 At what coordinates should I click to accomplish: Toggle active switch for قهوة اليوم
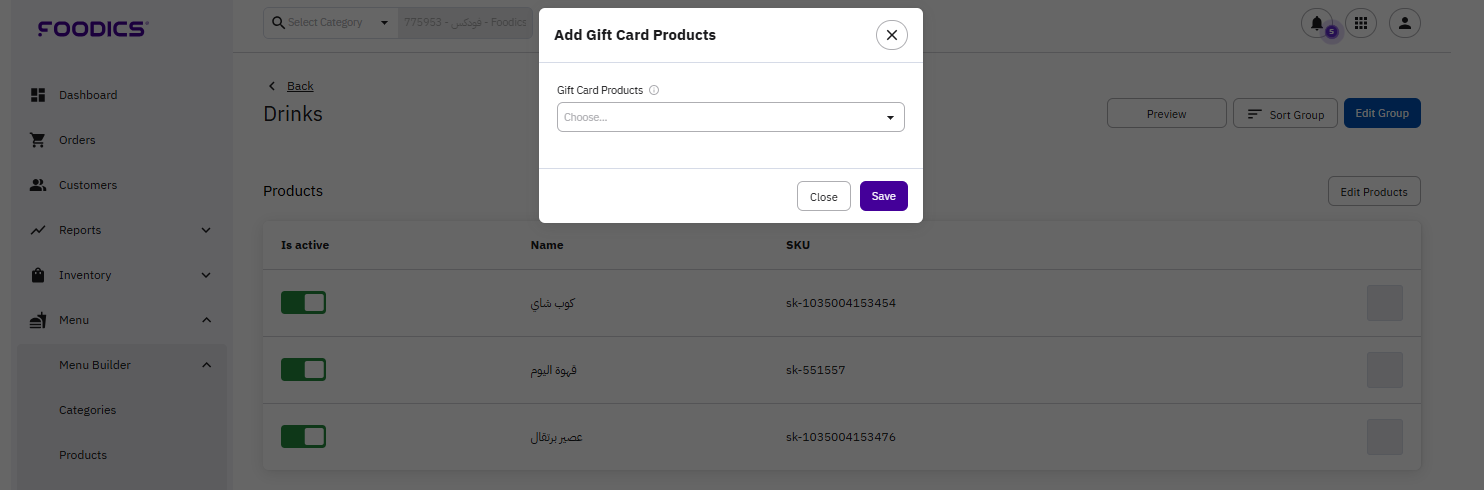point(303,370)
